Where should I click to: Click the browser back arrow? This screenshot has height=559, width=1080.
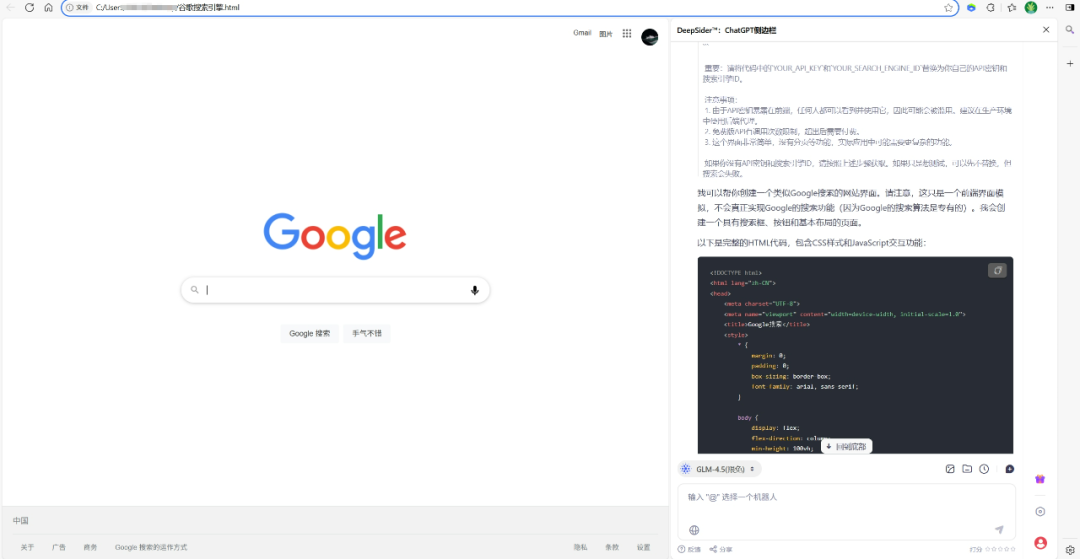[10, 8]
